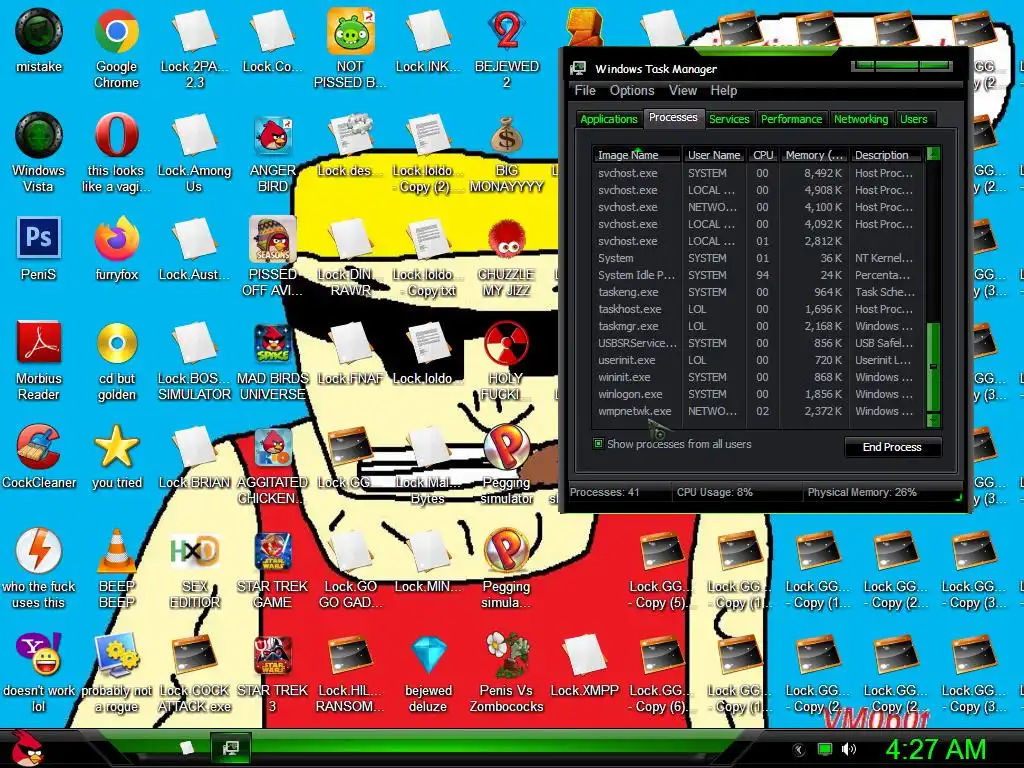
Task: Select the taskmgr.exe process row
Action: point(758,326)
